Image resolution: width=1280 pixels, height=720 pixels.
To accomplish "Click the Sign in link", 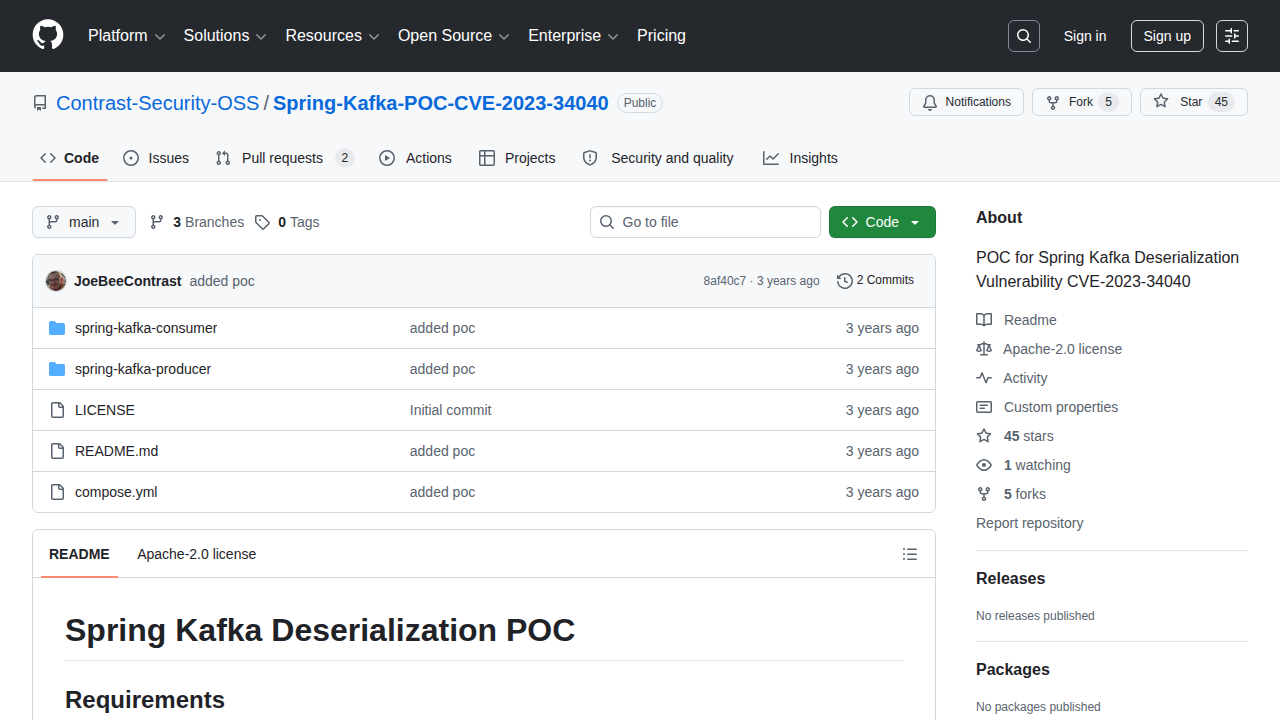I will click(x=1085, y=36).
